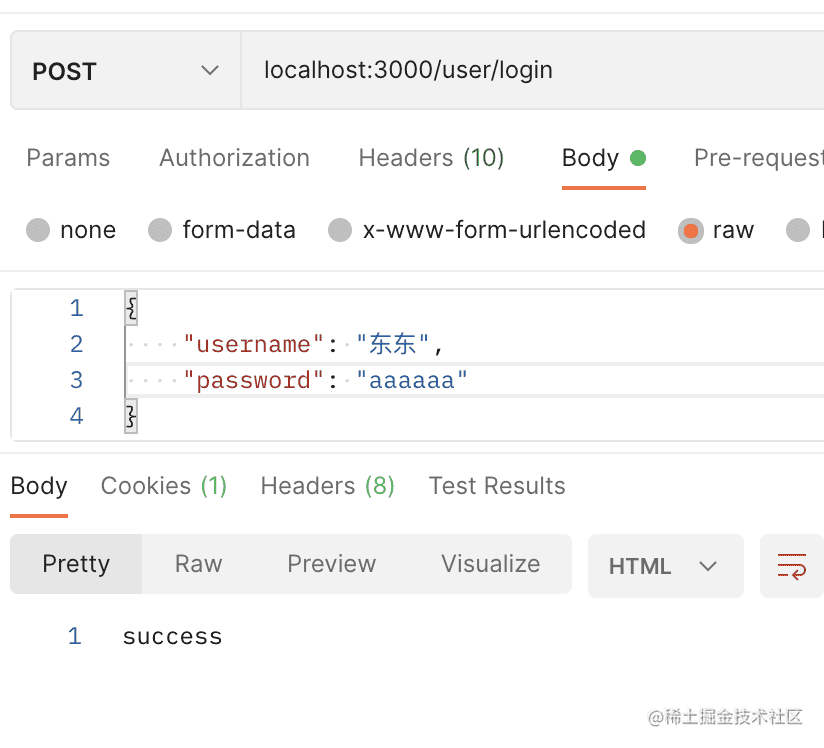Viewport: 824px width, 748px height.
Task: Open the response Headers (8) tab
Action: click(327, 486)
